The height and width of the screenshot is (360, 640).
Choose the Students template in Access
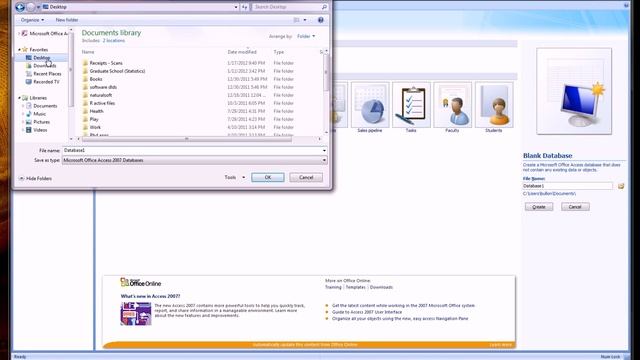[x=494, y=107]
